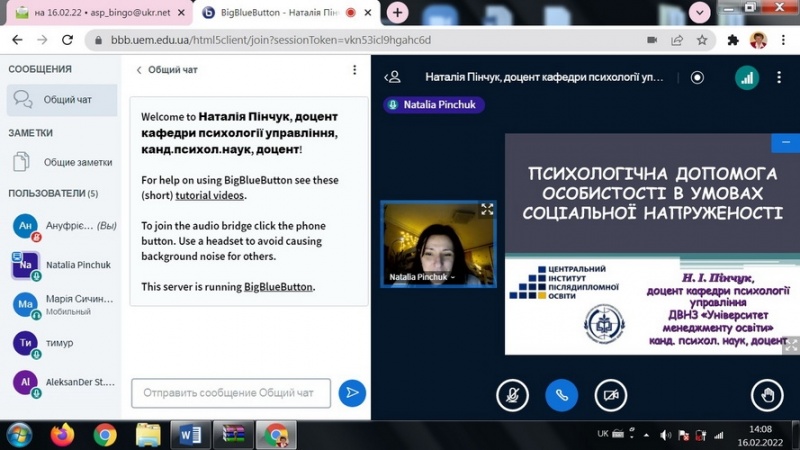The height and width of the screenshot is (450, 800).
Task: Raise hand using the hand icon
Action: tap(768, 395)
